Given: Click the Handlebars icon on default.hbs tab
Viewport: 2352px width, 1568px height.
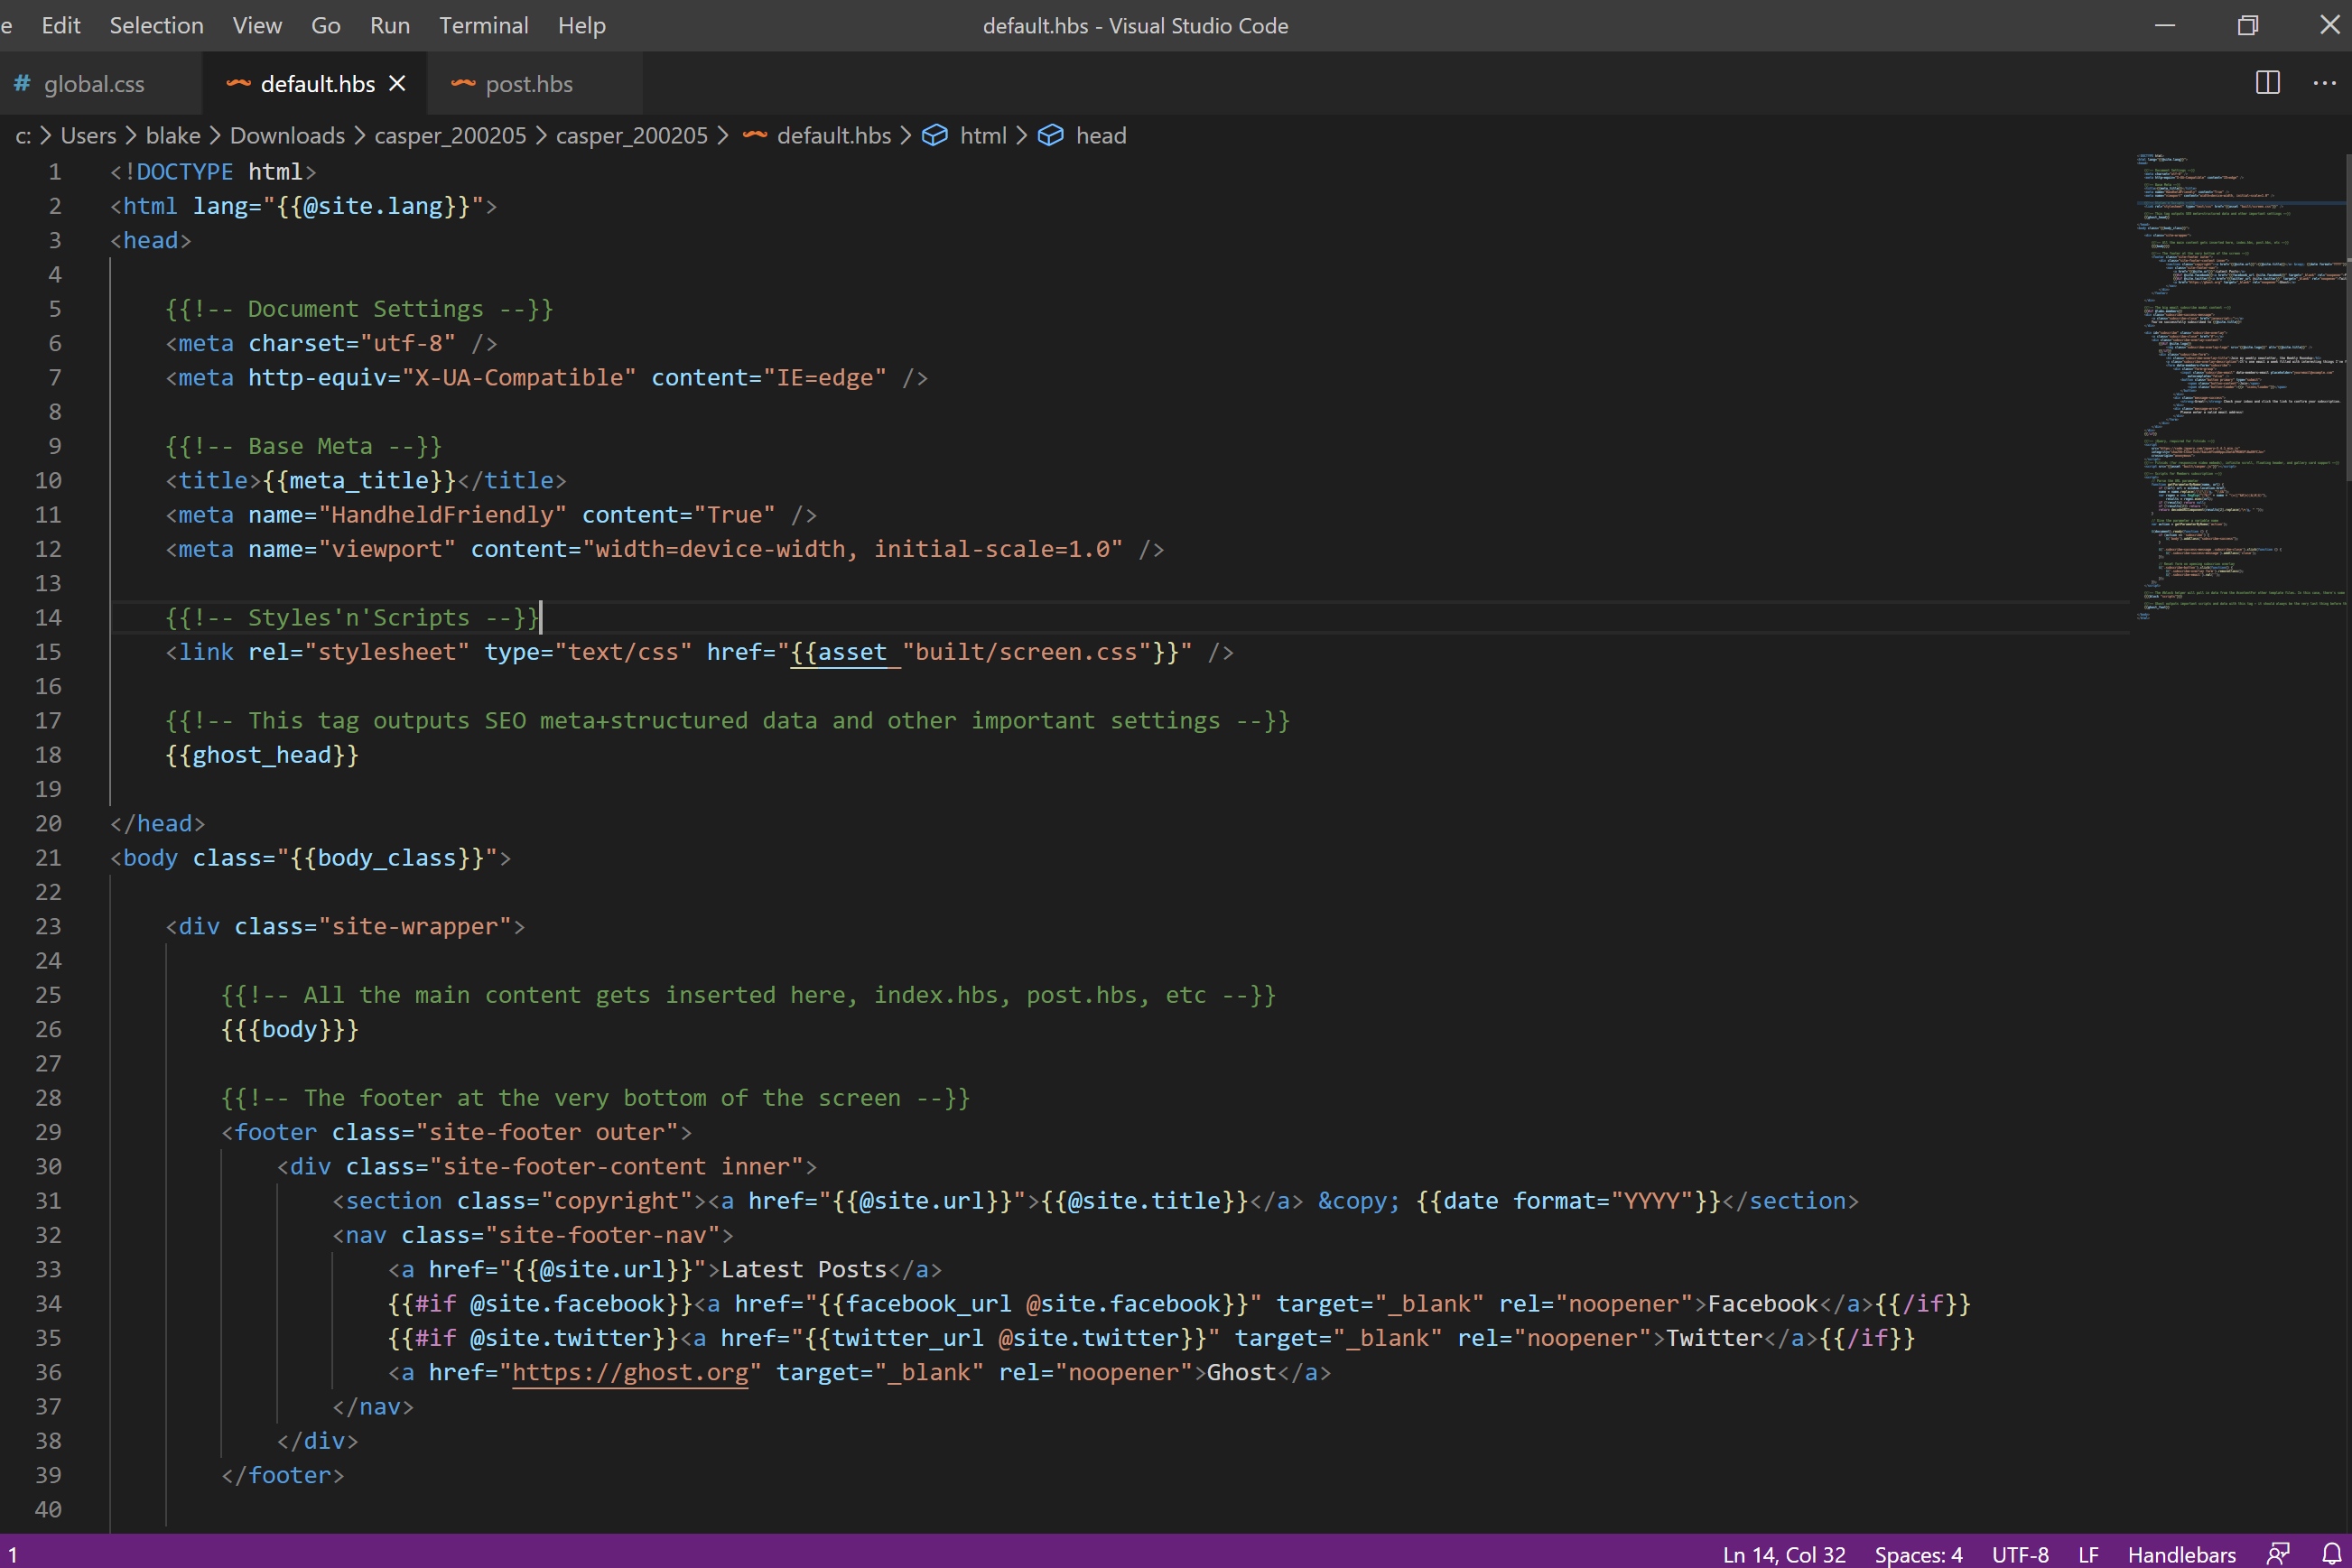Looking at the screenshot, I should (x=238, y=84).
